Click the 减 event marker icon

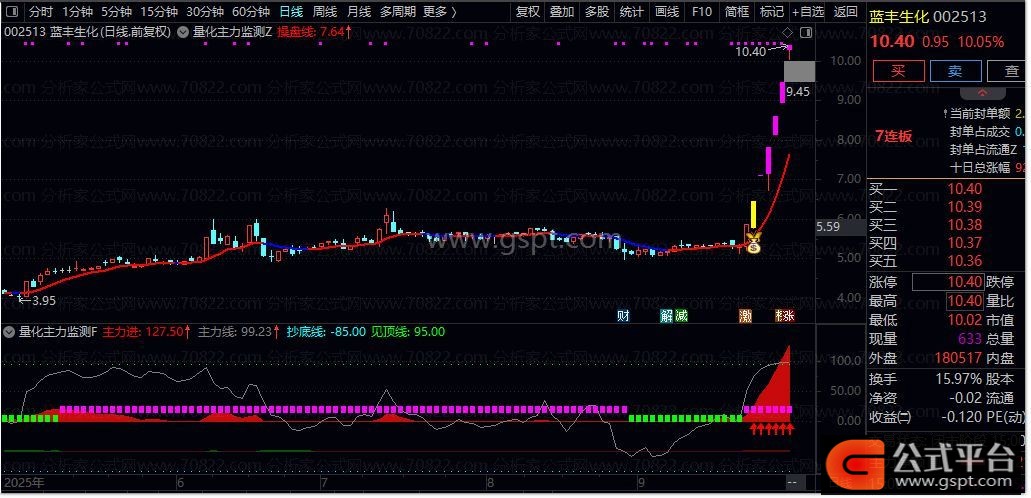pos(681,316)
